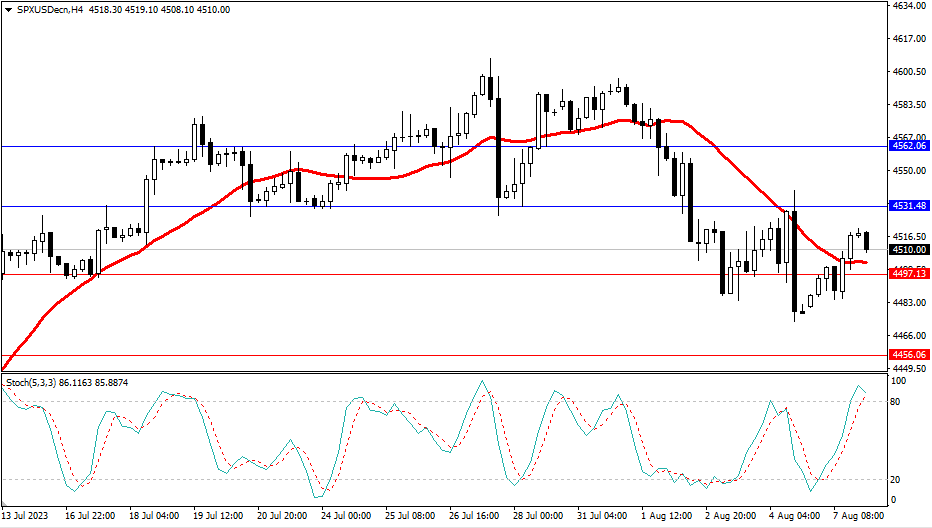This screenshot has width=932, height=528.
Task: Select the red 4456.06 price label
Action: tap(909, 355)
